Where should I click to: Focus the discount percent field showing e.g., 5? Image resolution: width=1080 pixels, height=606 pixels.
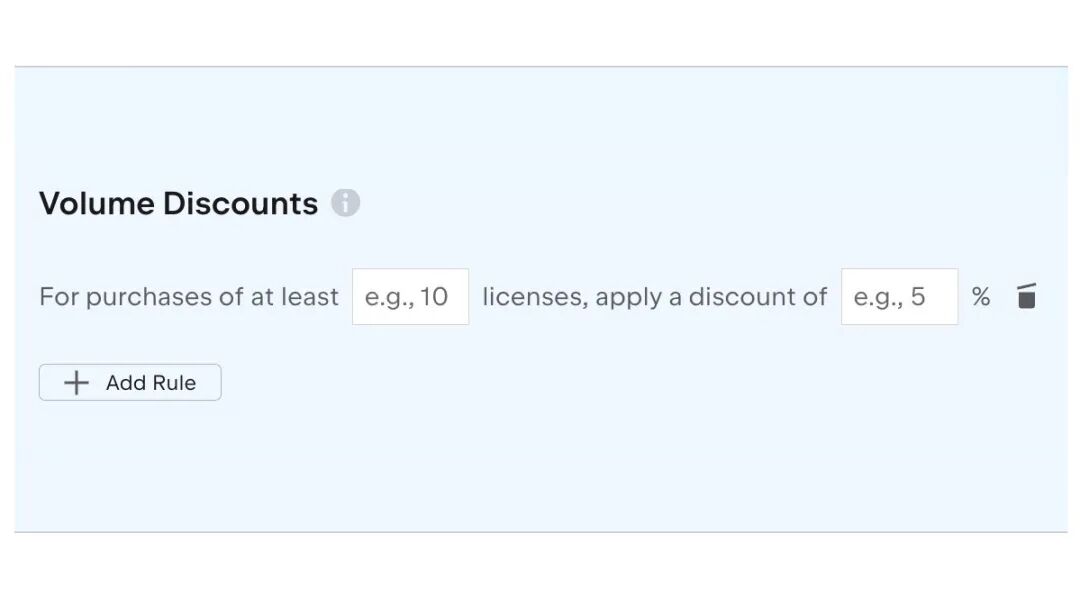pos(900,297)
